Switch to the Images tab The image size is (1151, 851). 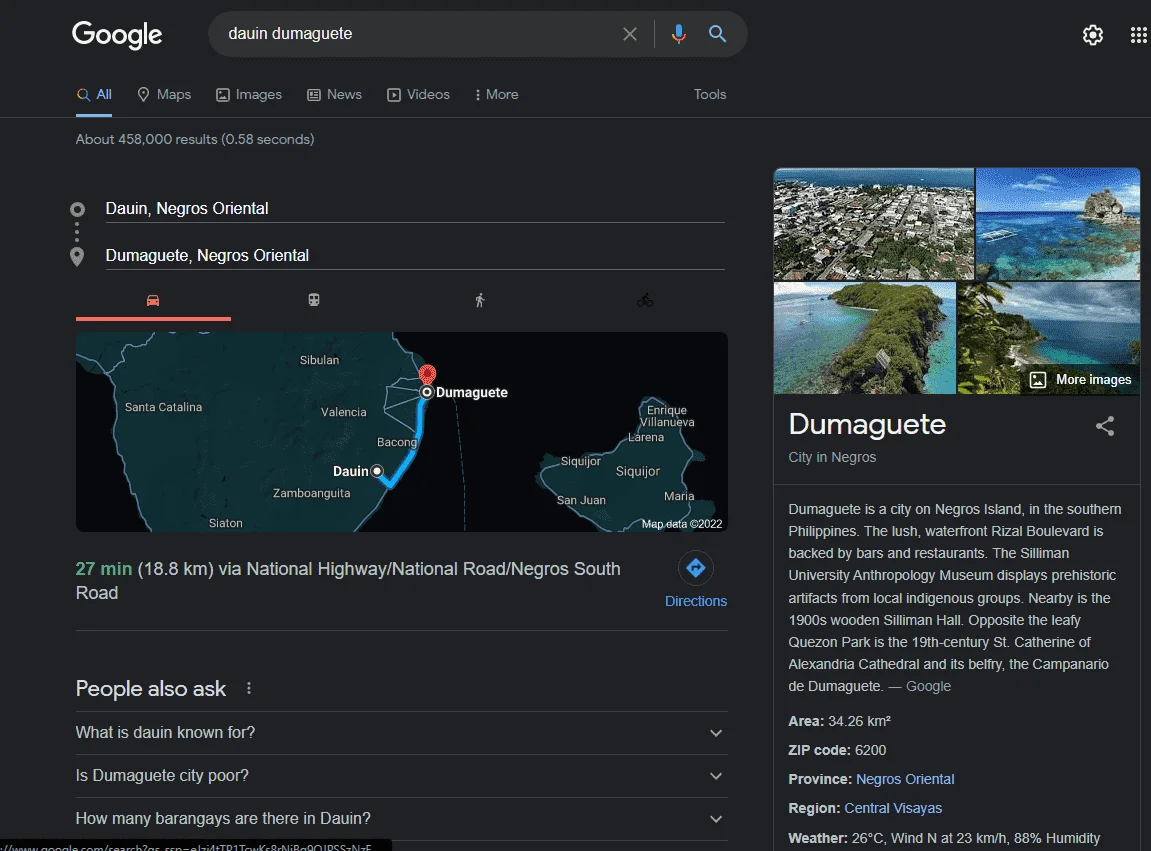(249, 94)
